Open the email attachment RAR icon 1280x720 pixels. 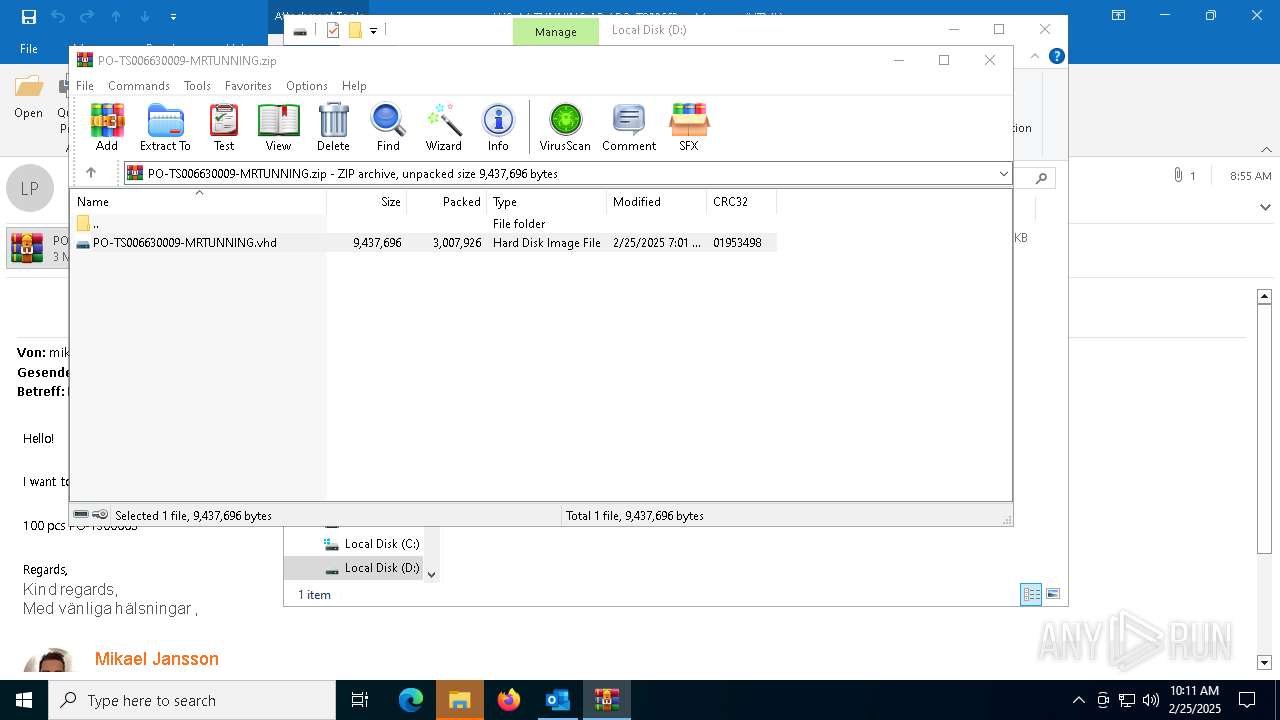pyautogui.click(x=27, y=247)
